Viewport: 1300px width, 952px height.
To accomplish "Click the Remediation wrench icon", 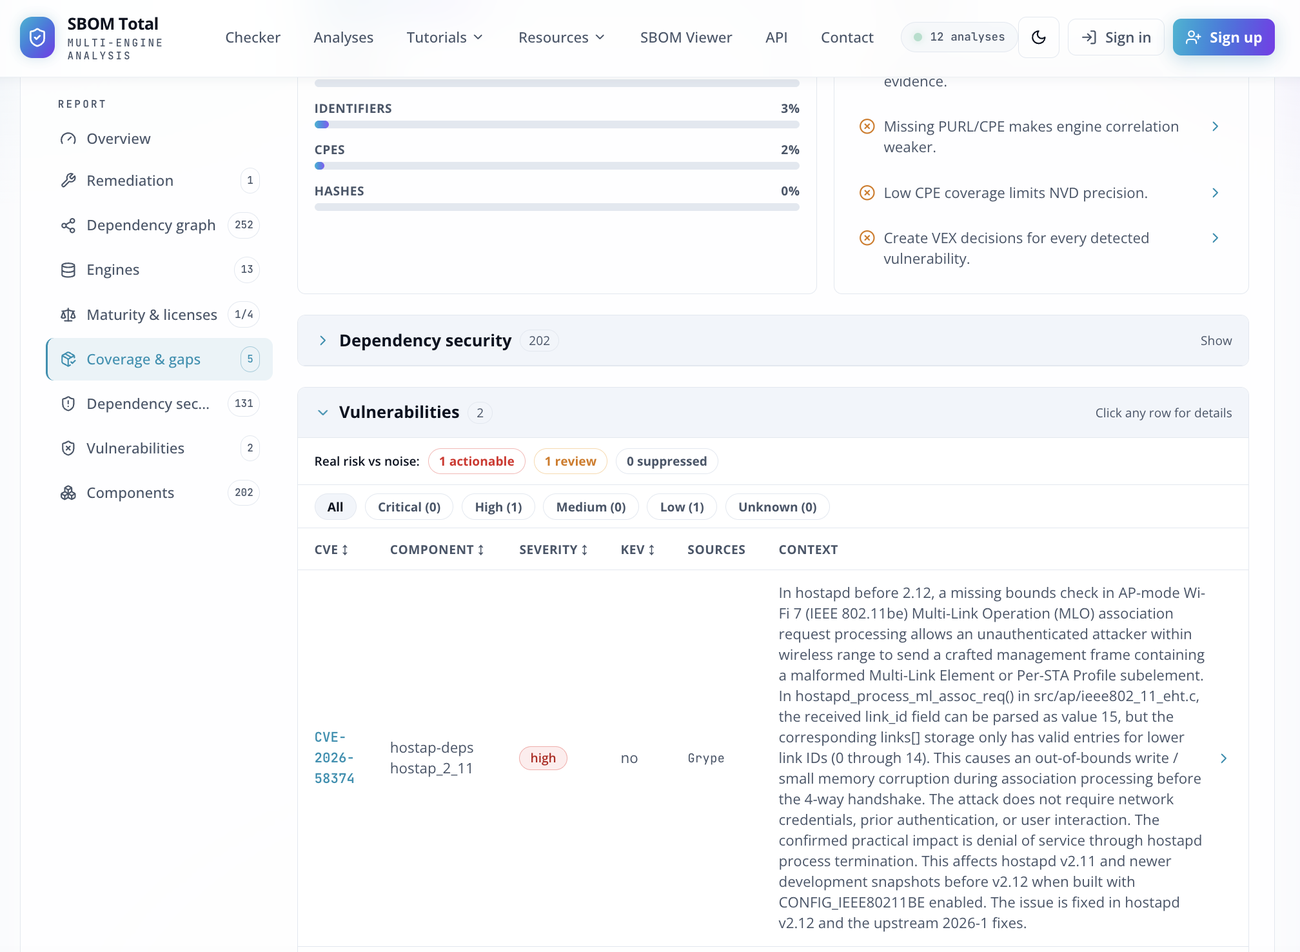I will pyautogui.click(x=68, y=181).
